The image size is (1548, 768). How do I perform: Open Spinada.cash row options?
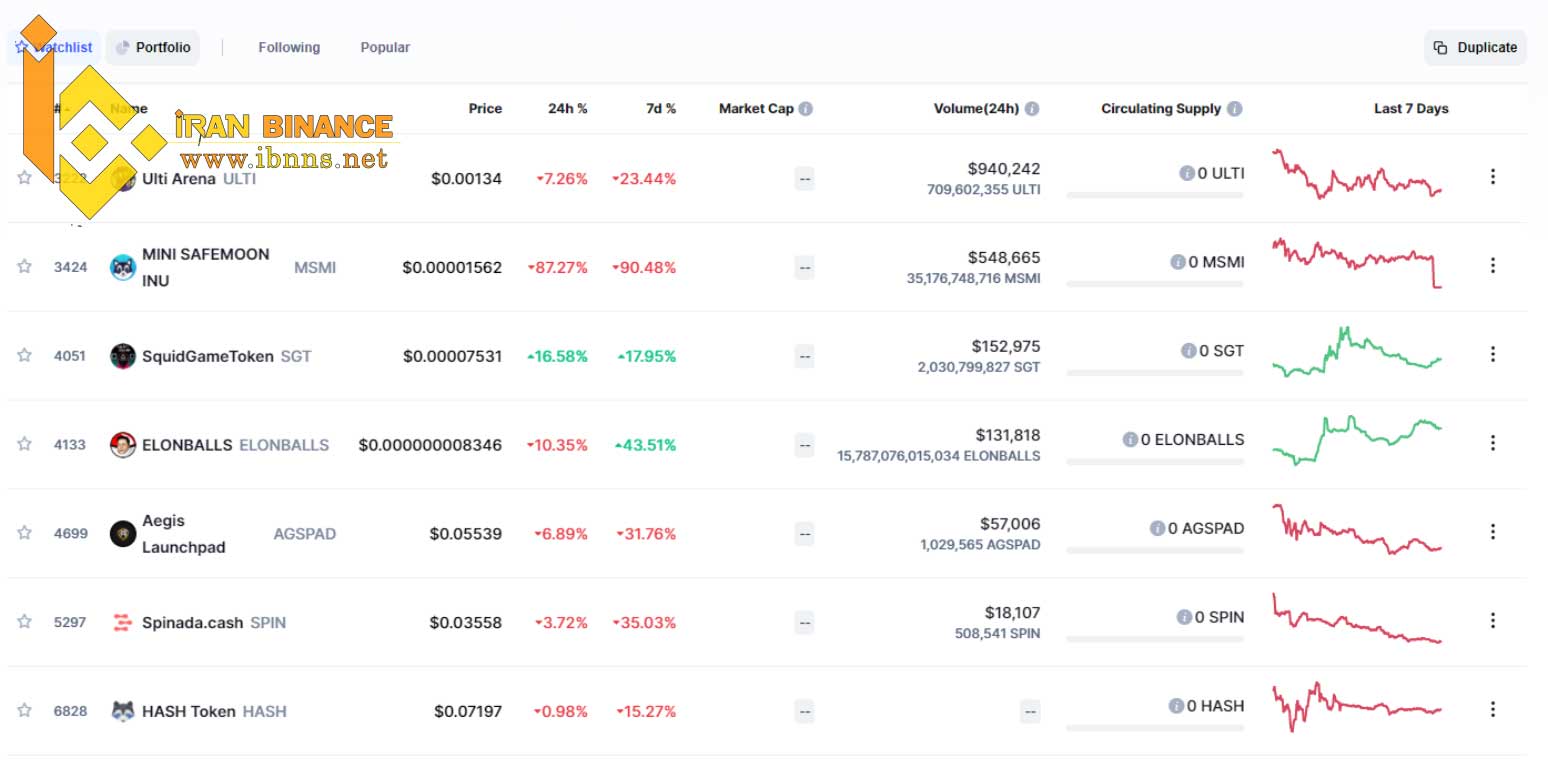(1492, 620)
